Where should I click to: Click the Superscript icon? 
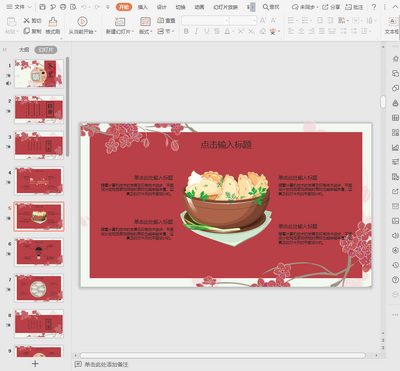tap(240, 31)
